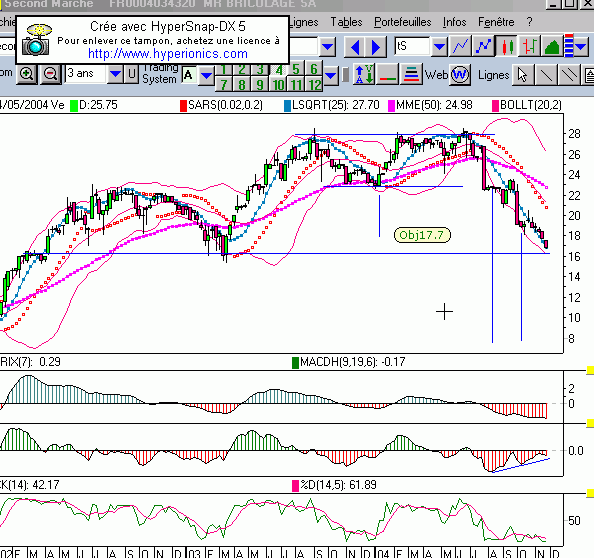
Task: Click the red SARS color swatch
Action: click(183, 106)
